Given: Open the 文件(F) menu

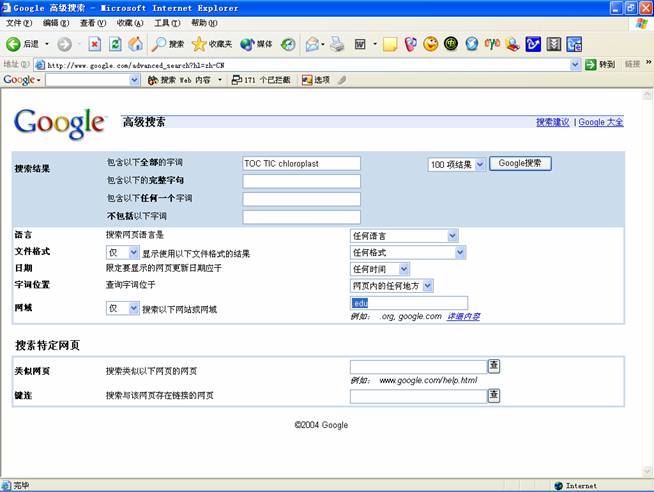Looking at the screenshot, I should pyautogui.click(x=19, y=23).
